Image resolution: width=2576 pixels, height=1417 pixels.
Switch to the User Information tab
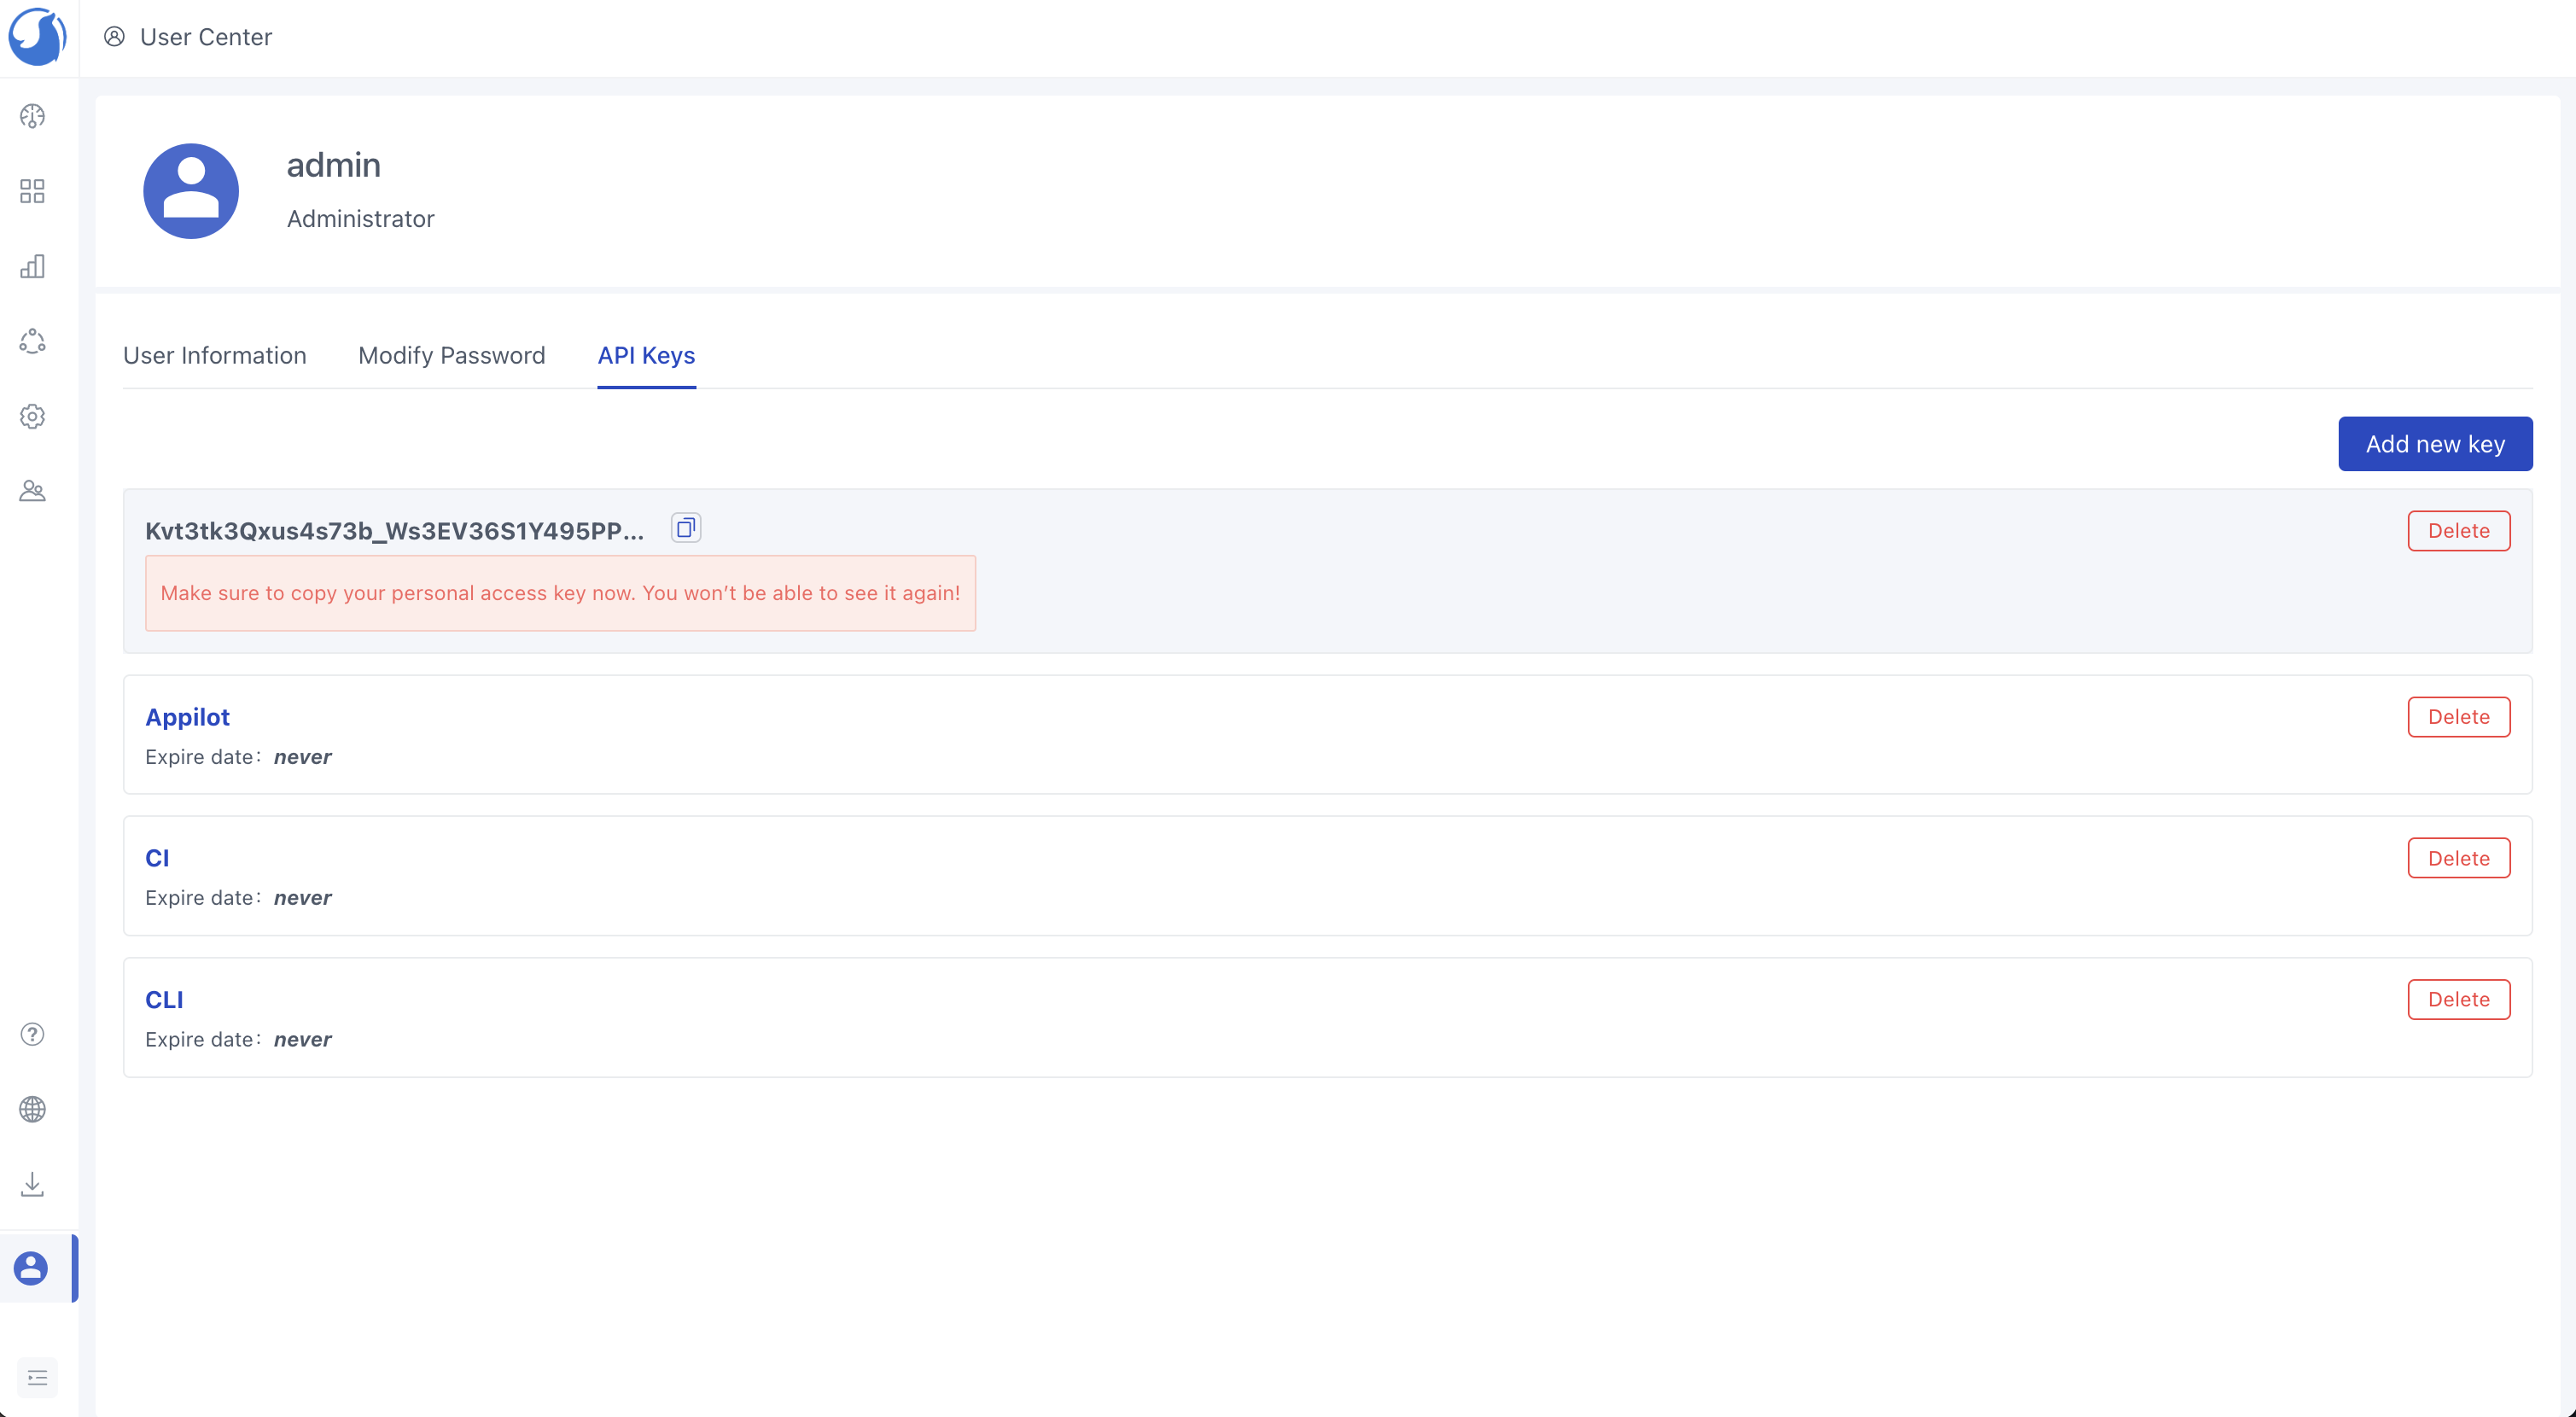point(214,355)
